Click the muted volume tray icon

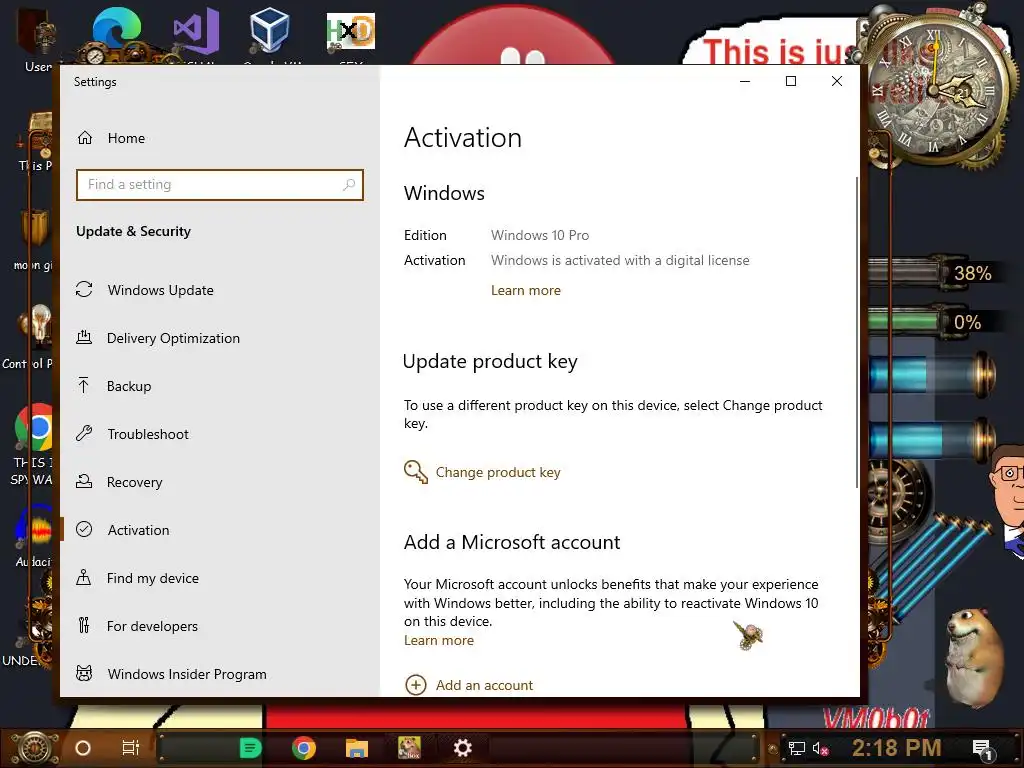(820, 748)
